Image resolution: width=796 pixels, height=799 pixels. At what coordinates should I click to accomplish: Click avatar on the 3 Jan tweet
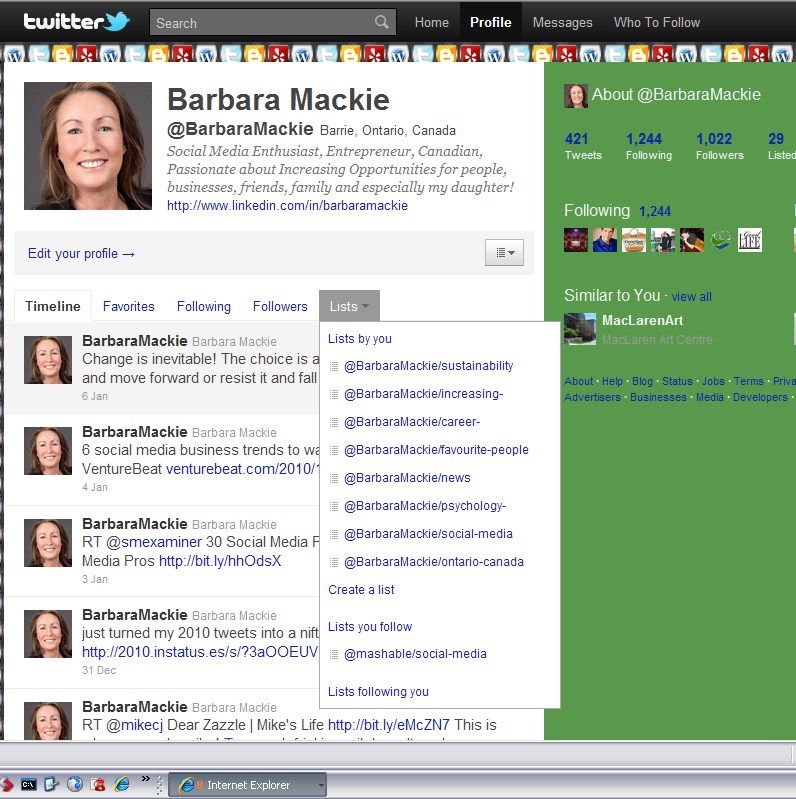click(48, 543)
